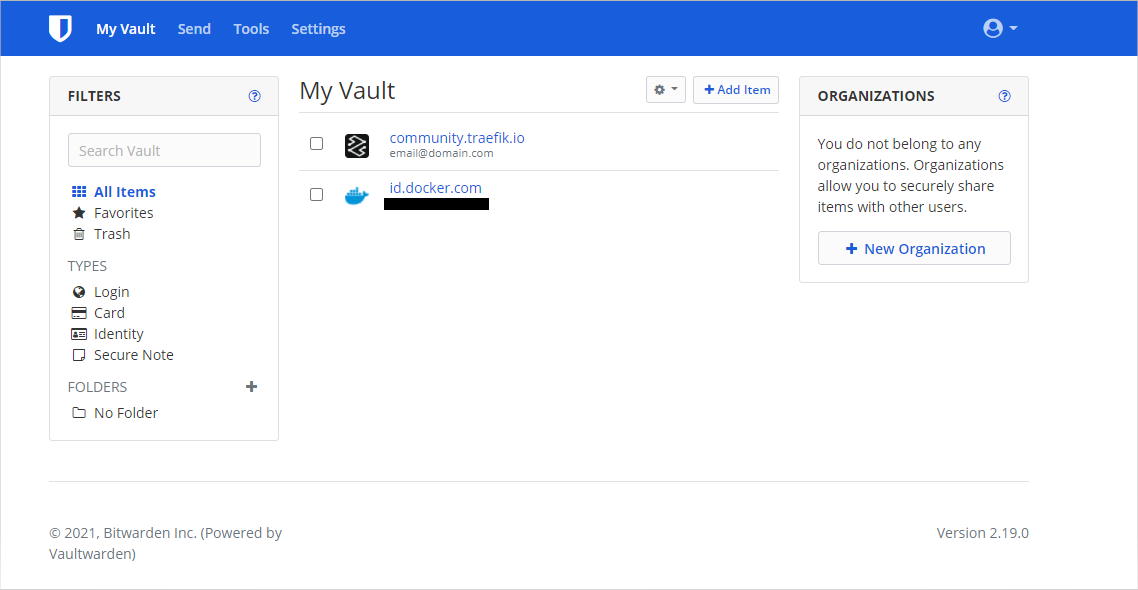This screenshot has height=590, width=1138.
Task: Filter by Identity type
Action: coord(107,334)
